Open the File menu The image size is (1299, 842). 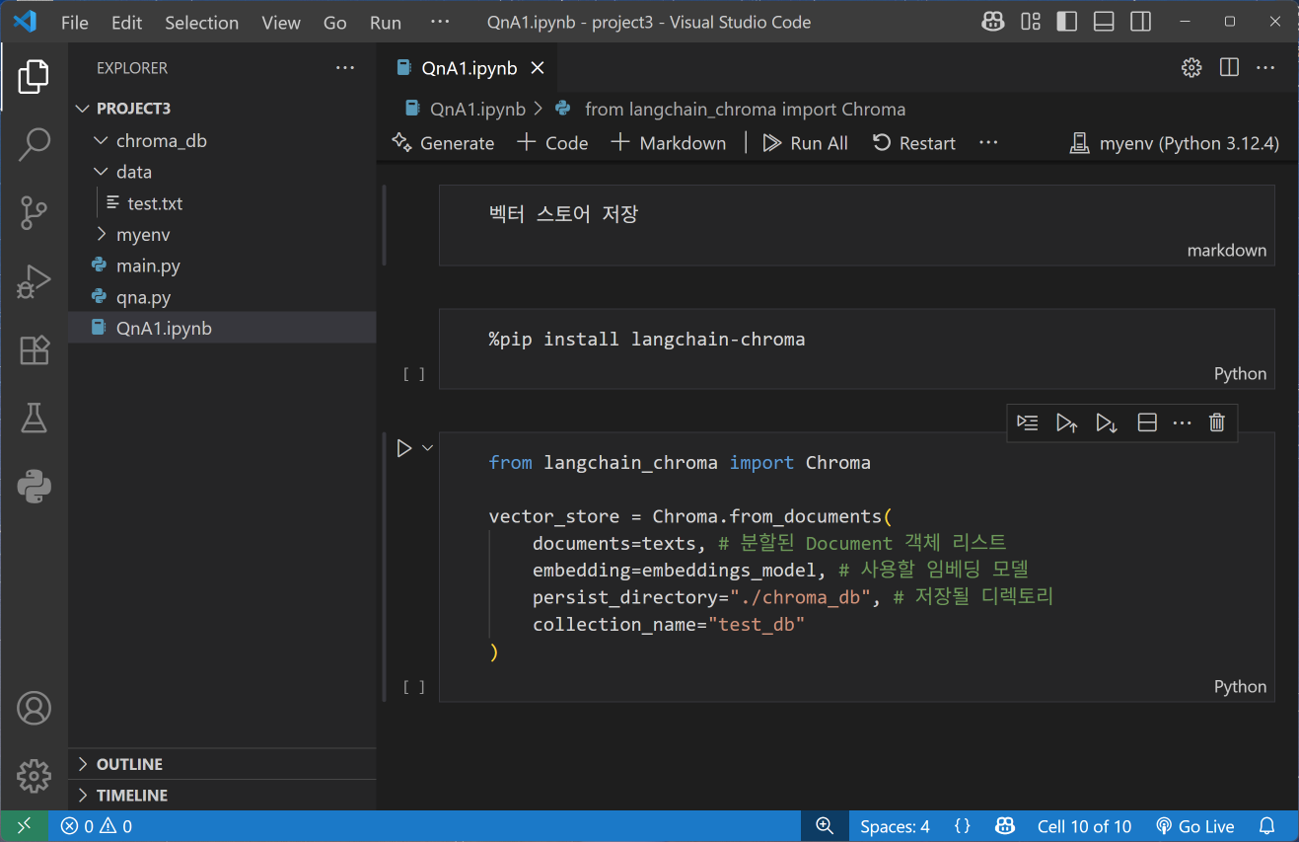pyautogui.click(x=75, y=22)
